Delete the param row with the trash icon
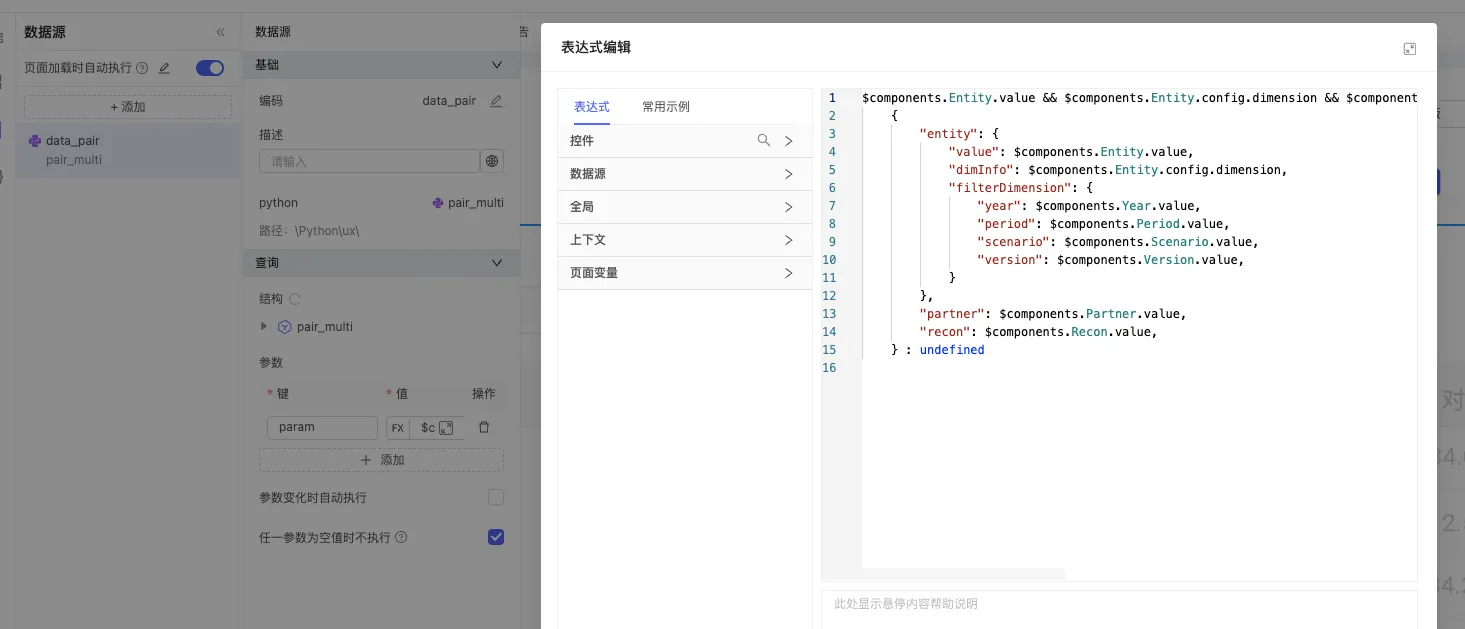The width and height of the screenshot is (1465, 629). pyautogui.click(x=484, y=427)
